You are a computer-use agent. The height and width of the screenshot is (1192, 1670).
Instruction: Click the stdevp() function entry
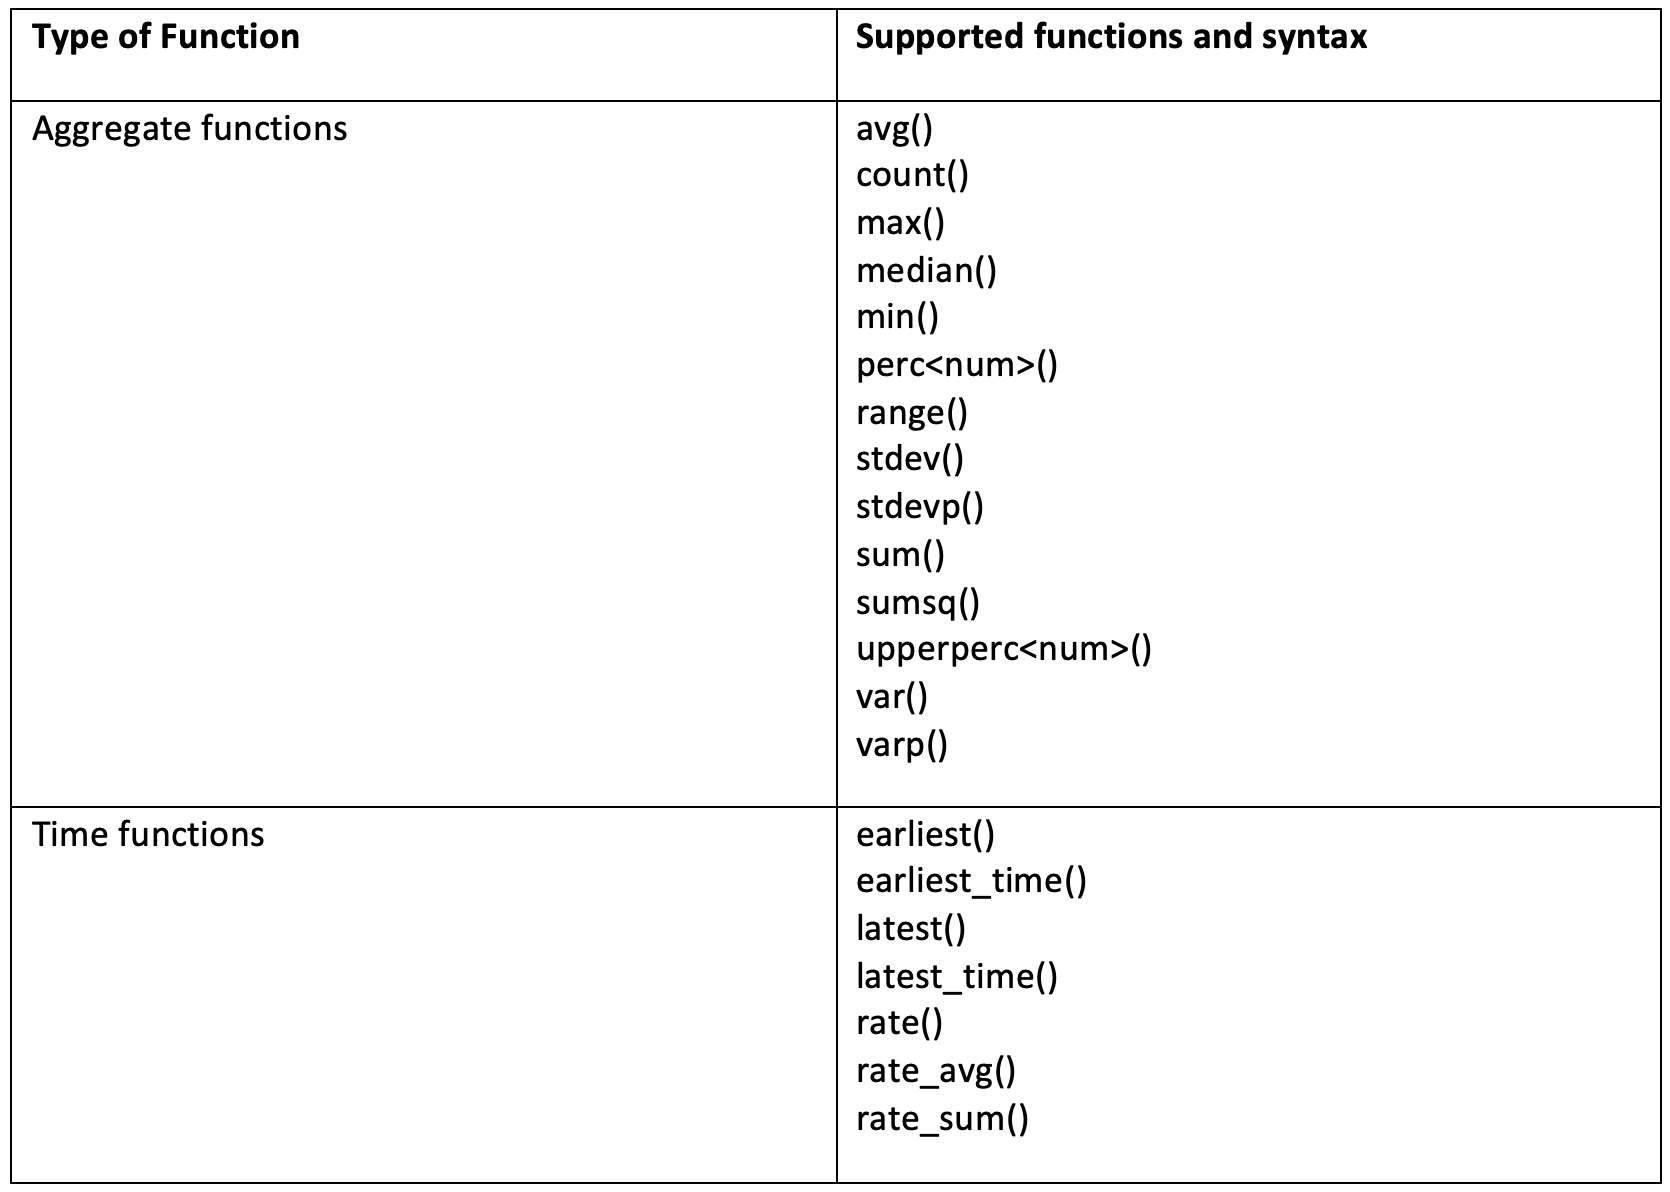tap(920, 507)
